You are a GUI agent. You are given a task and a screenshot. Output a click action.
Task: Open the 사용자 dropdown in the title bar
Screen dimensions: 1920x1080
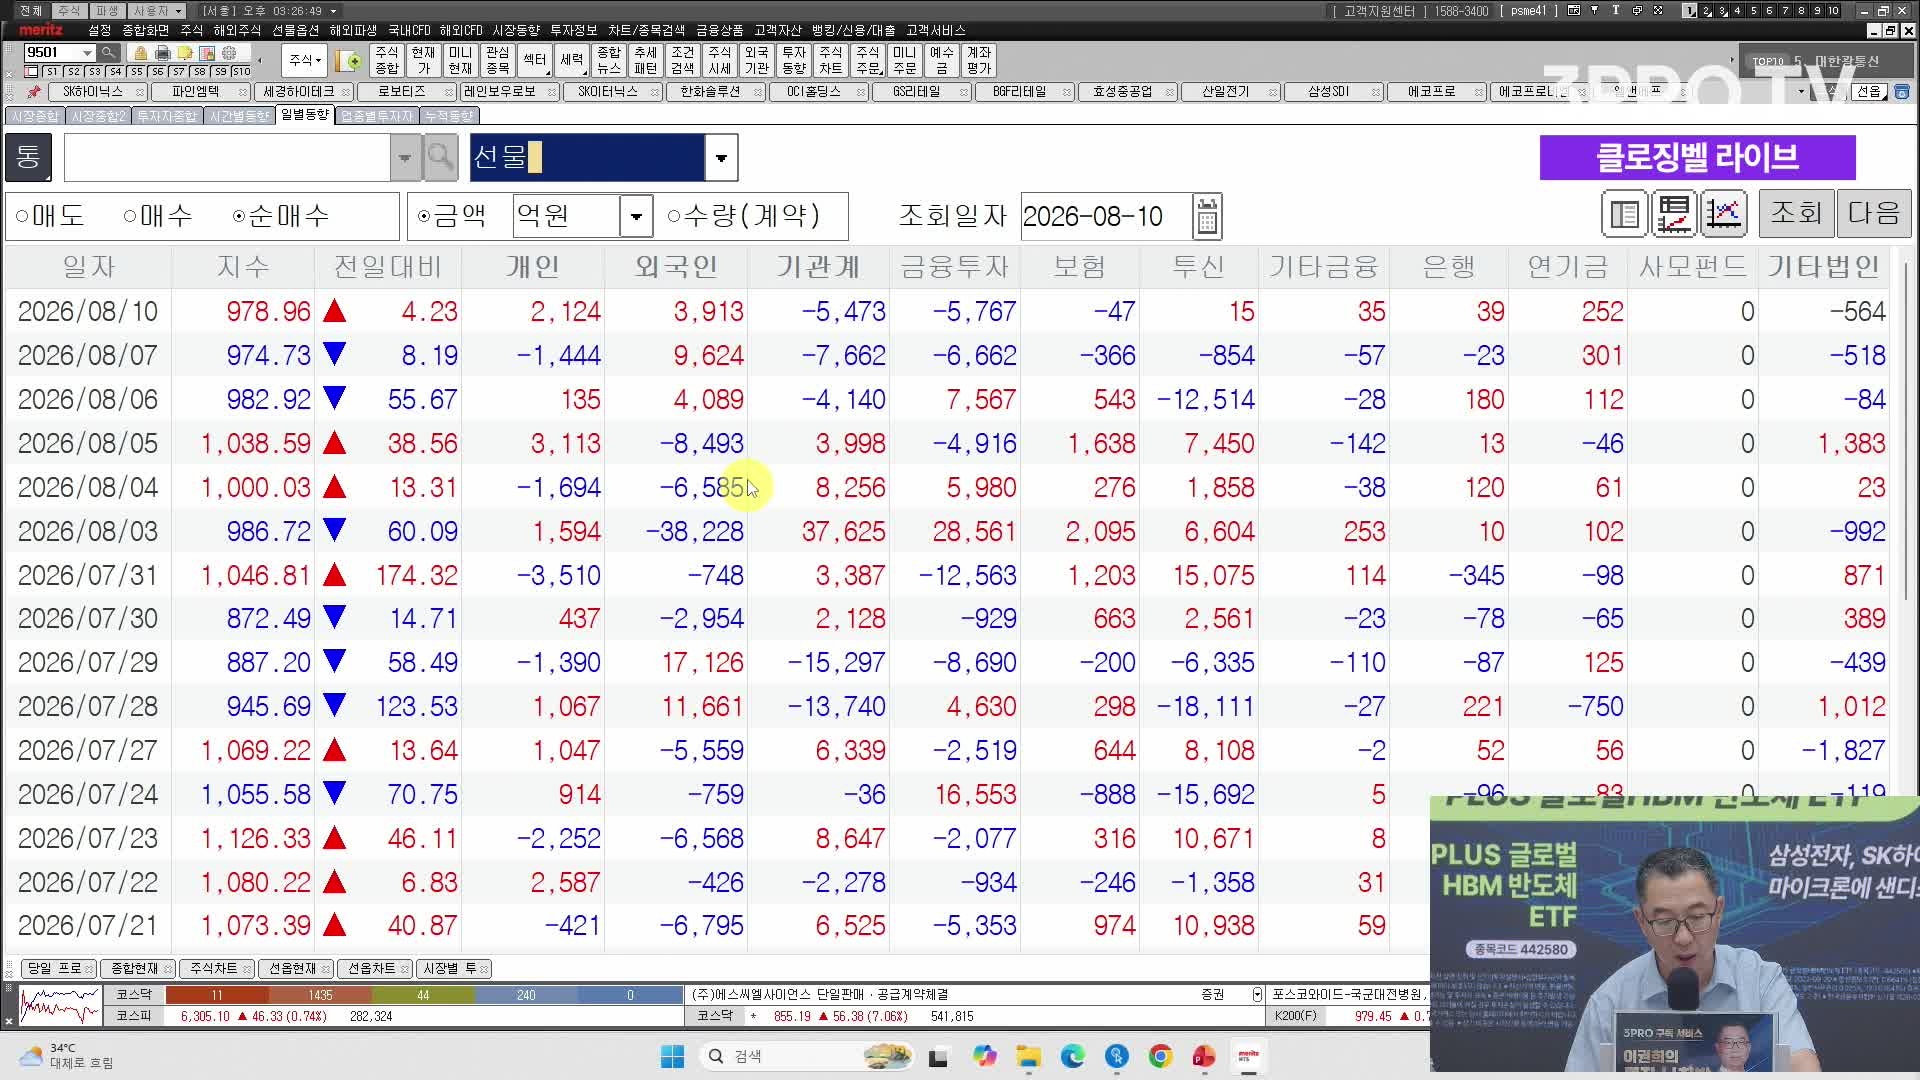point(158,10)
